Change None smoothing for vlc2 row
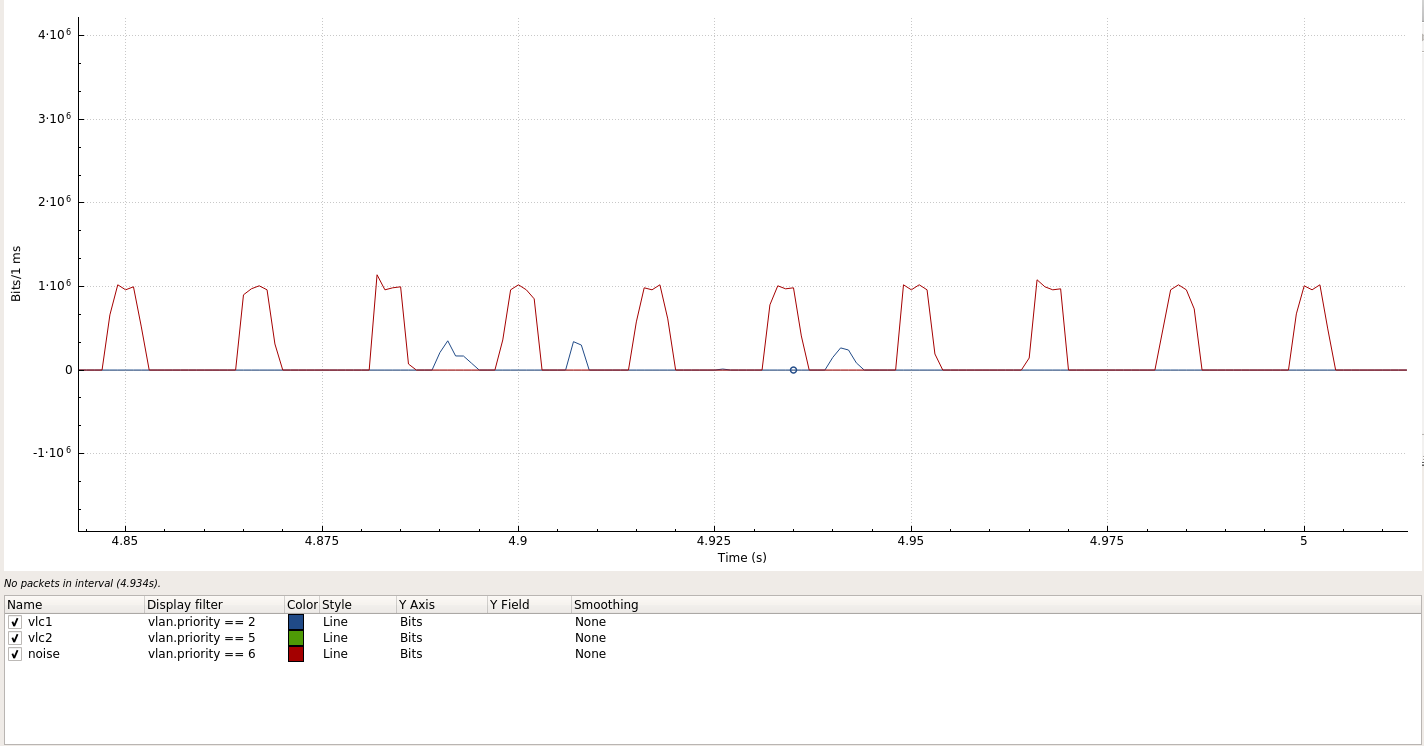 590,638
